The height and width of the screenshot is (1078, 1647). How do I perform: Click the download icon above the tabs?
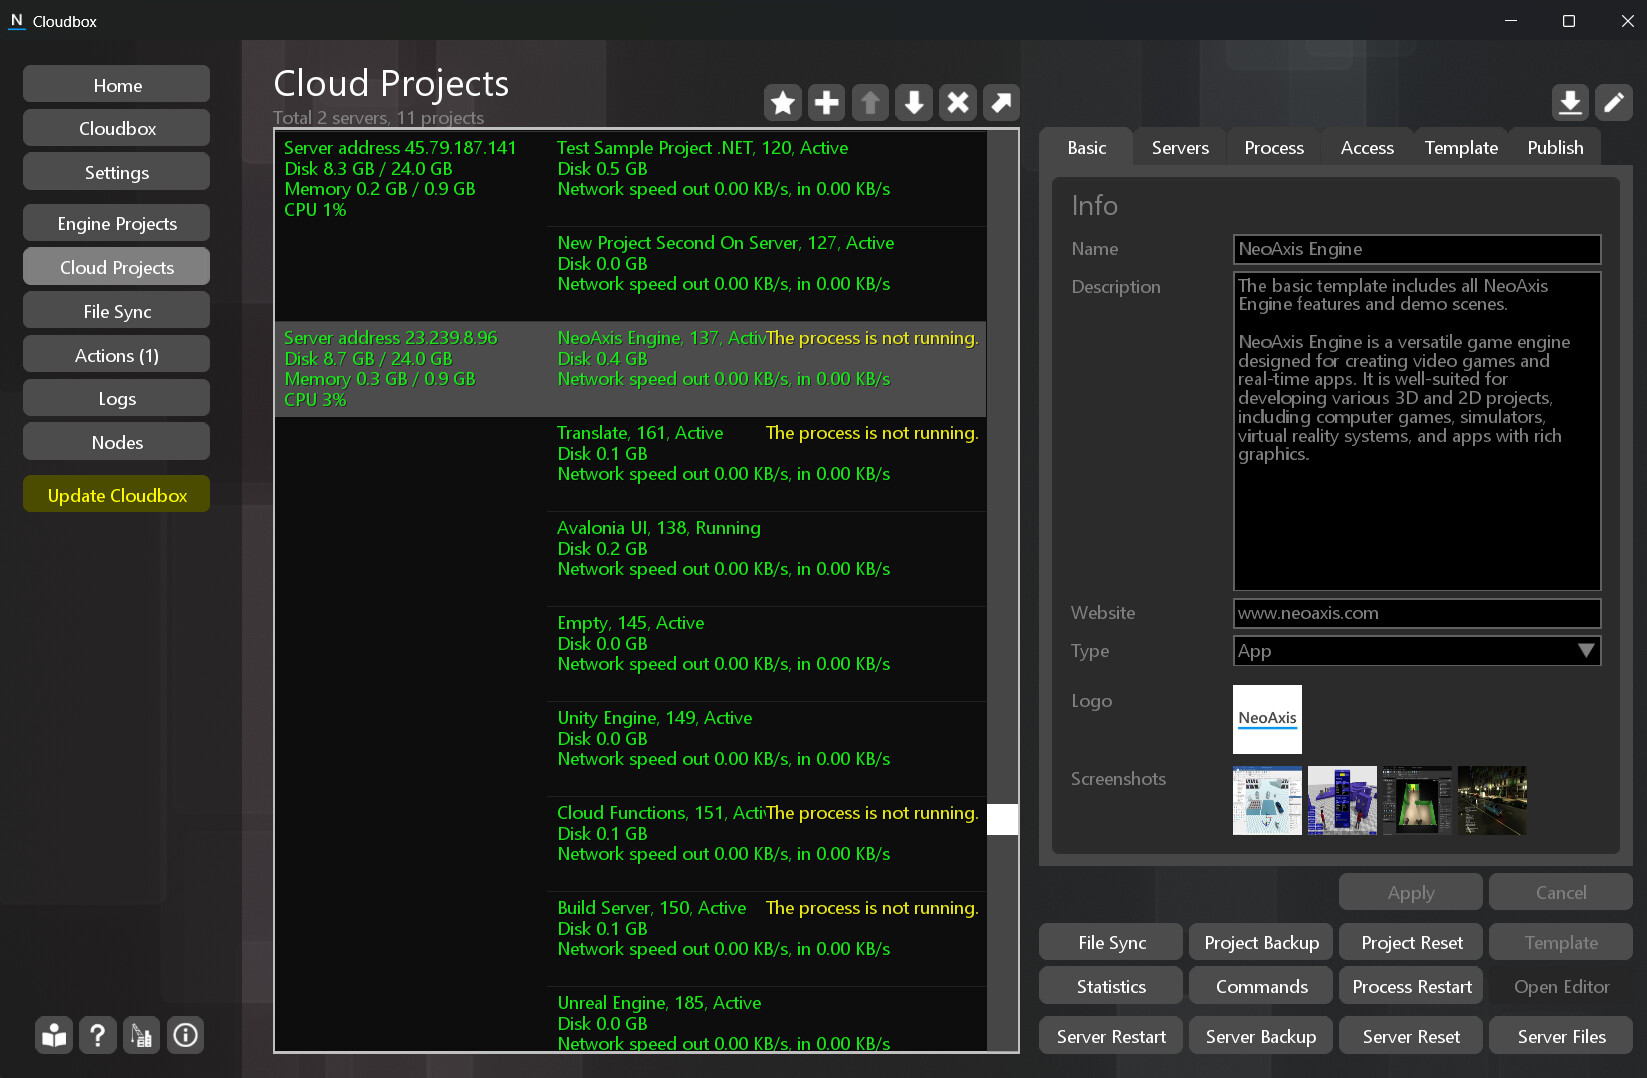pyautogui.click(x=1570, y=102)
